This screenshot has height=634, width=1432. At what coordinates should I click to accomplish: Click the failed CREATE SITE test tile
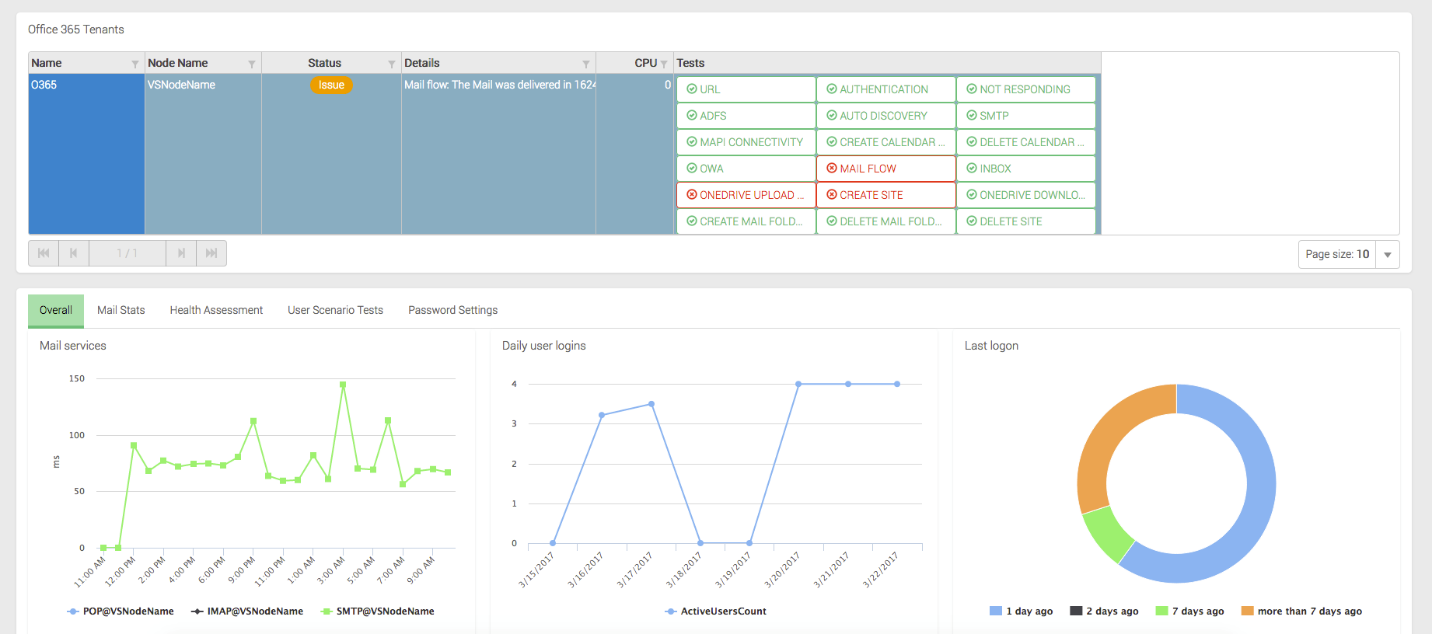pyautogui.click(x=886, y=195)
